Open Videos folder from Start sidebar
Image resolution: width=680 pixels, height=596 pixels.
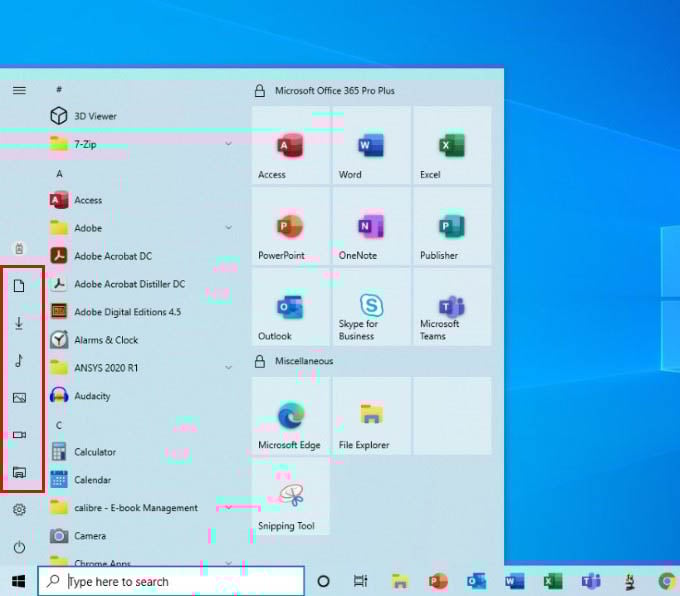[19, 435]
